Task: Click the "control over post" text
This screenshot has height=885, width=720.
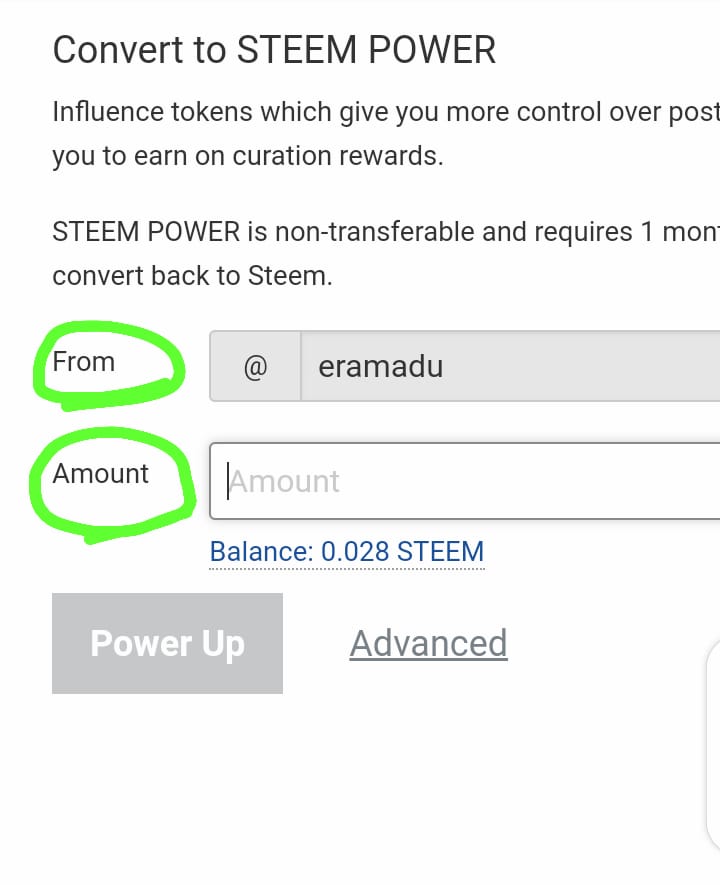Action: click(x=586, y=112)
